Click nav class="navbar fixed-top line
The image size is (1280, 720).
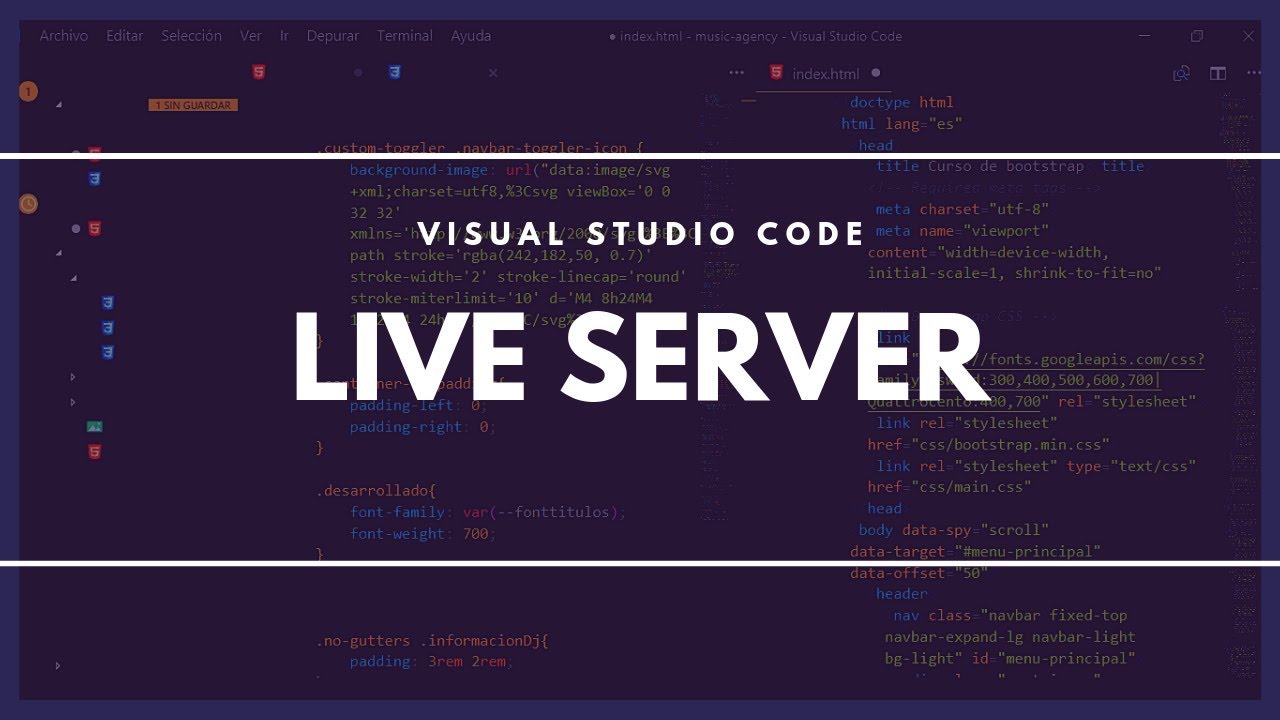1010,616
